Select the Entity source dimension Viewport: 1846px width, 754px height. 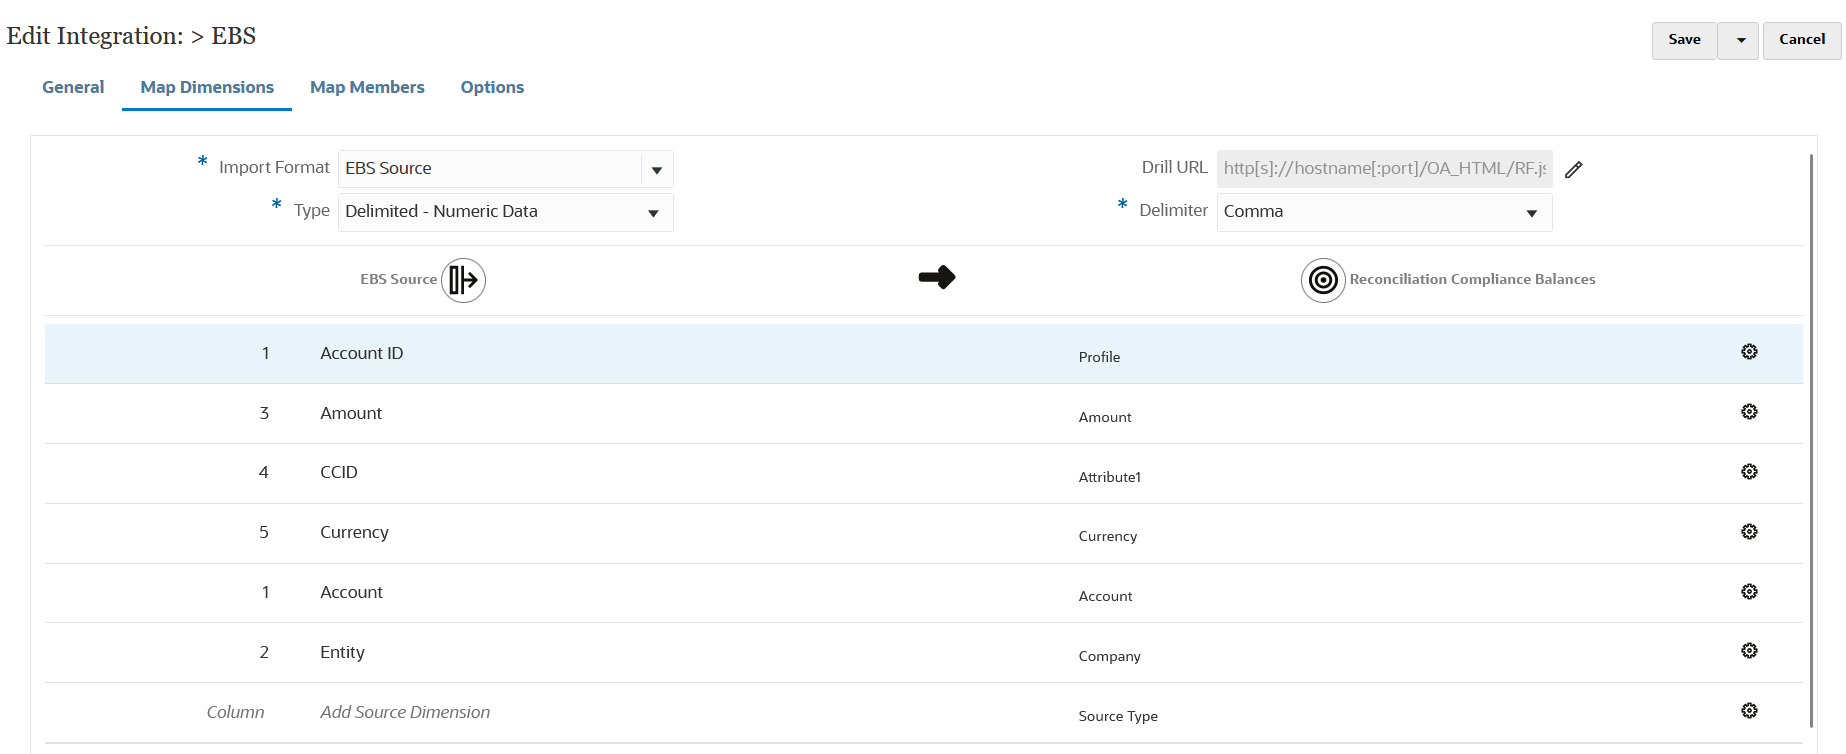pyautogui.click(x=342, y=652)
